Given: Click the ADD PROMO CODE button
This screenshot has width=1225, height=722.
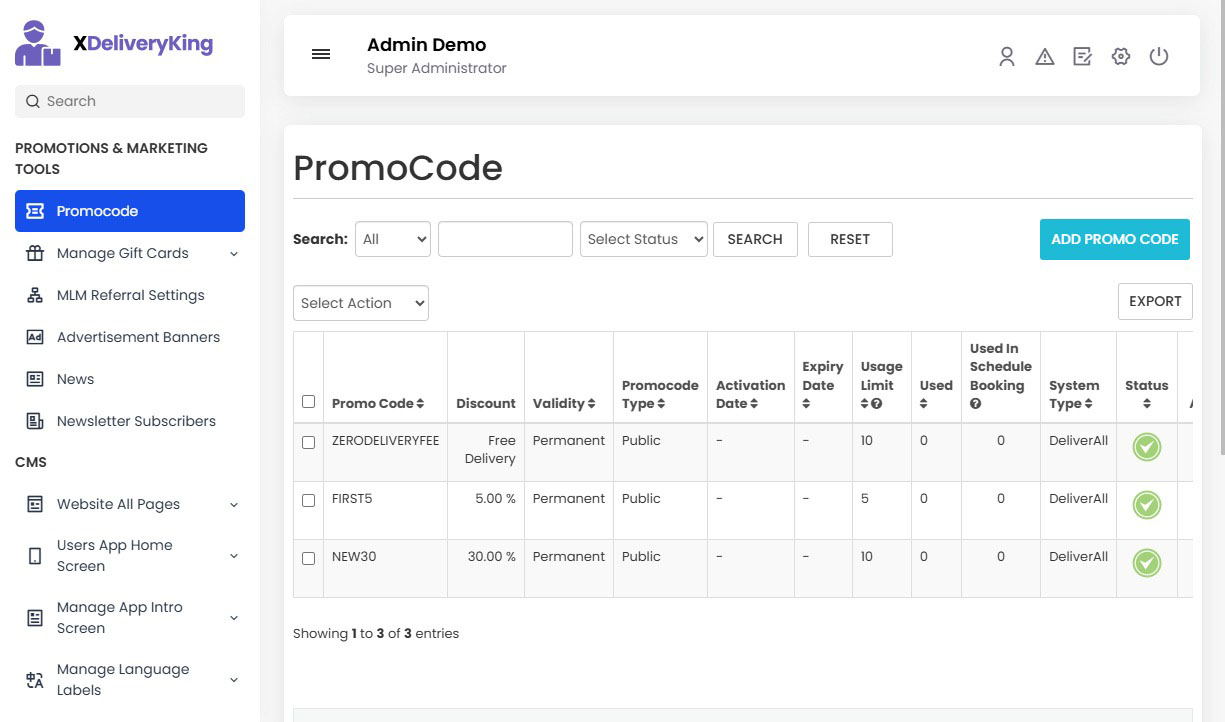Looking at the screenshot, I should [x=1114, y=239].
